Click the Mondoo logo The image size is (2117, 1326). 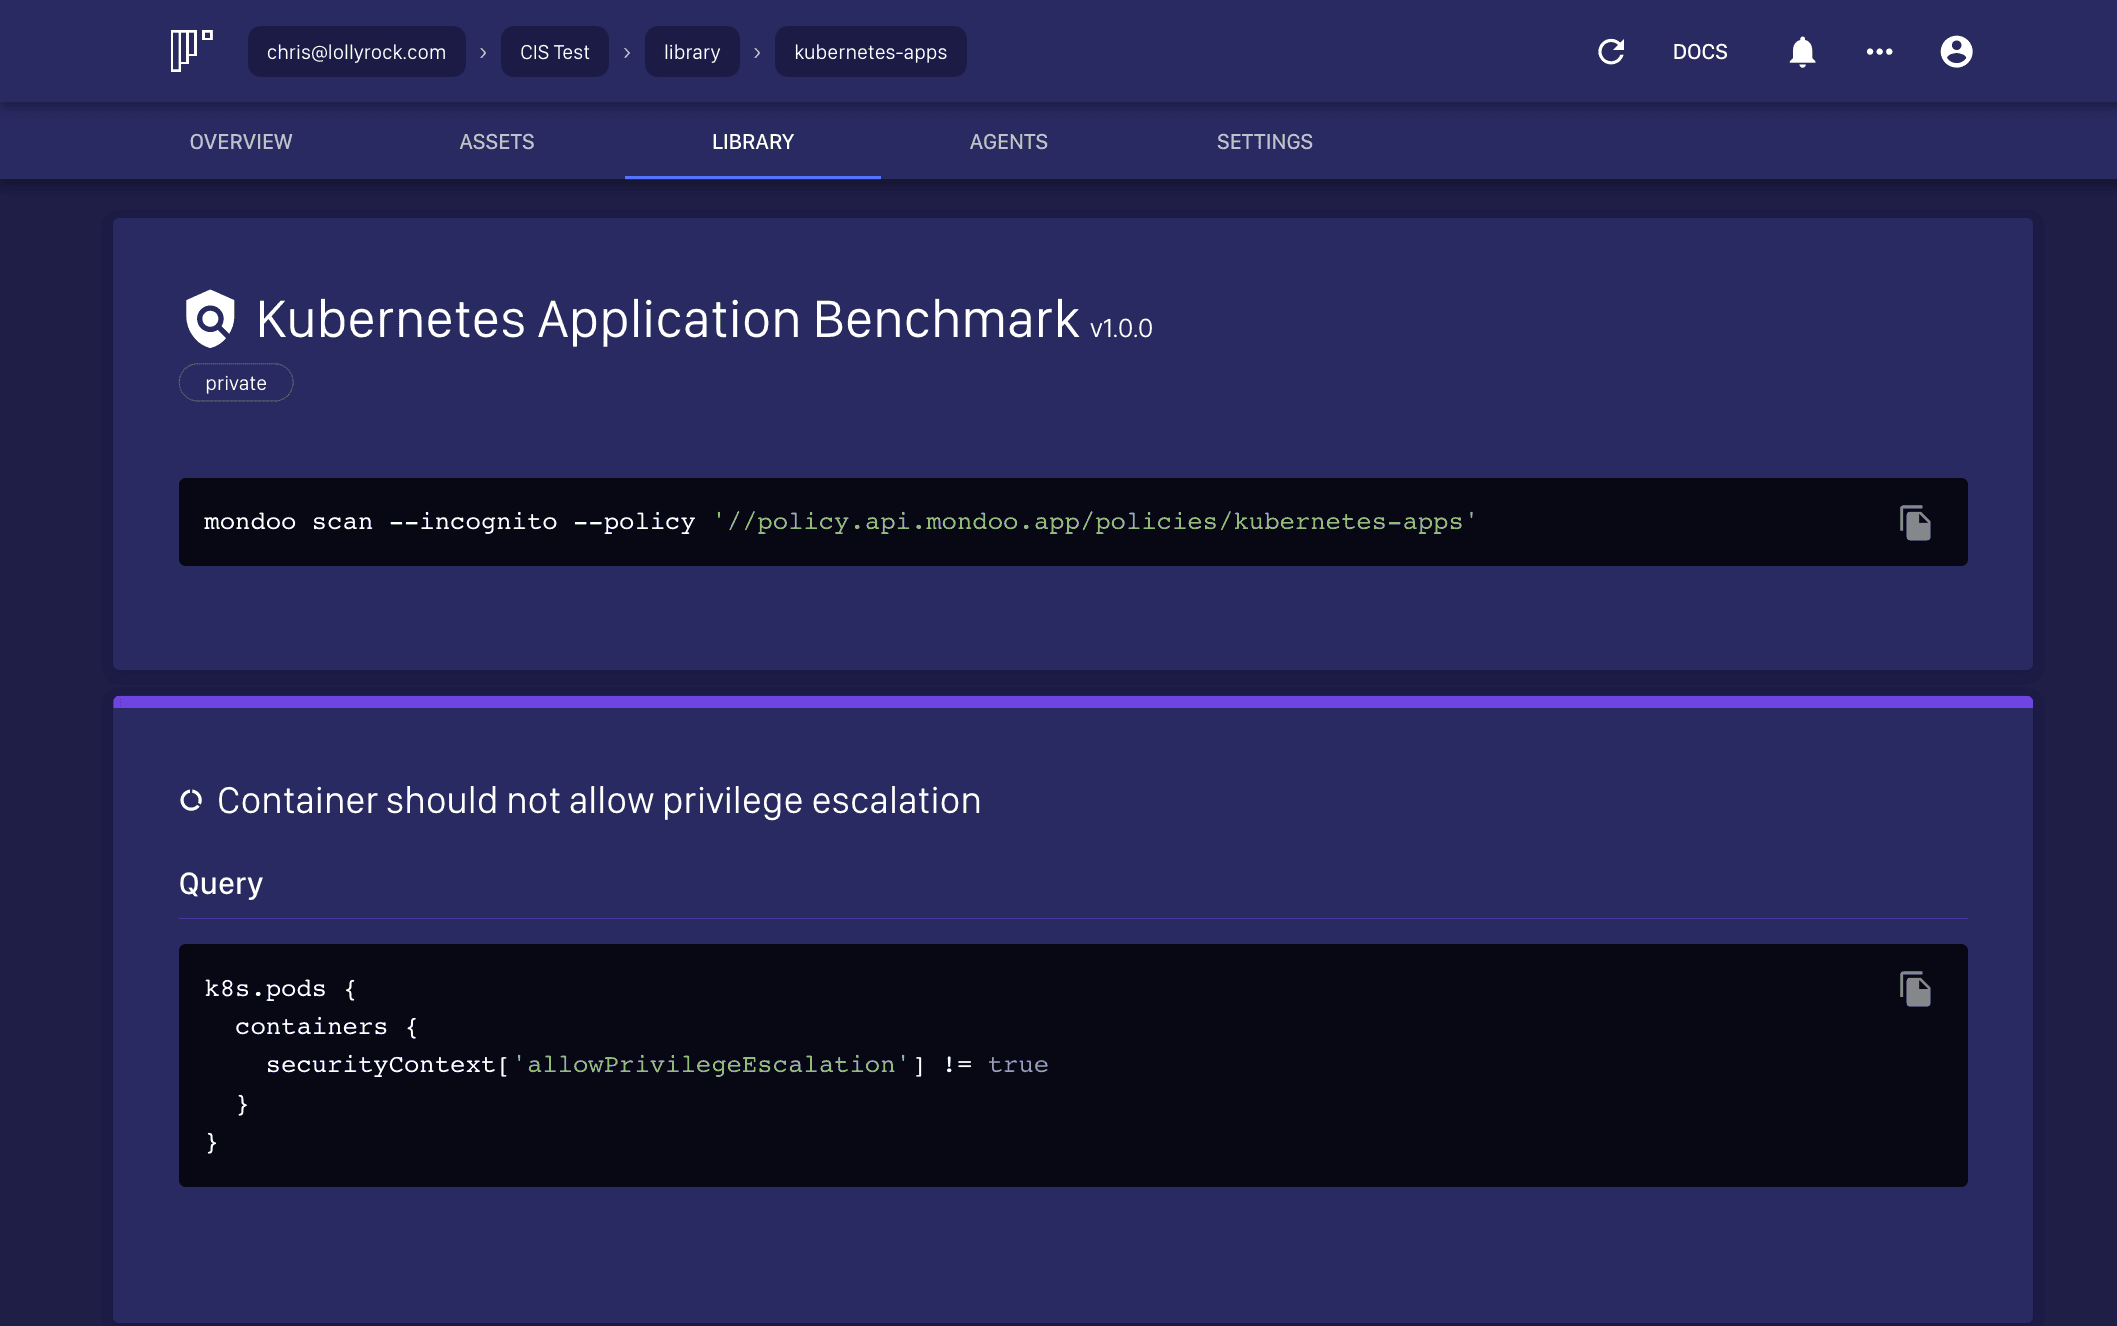(190, 50)
